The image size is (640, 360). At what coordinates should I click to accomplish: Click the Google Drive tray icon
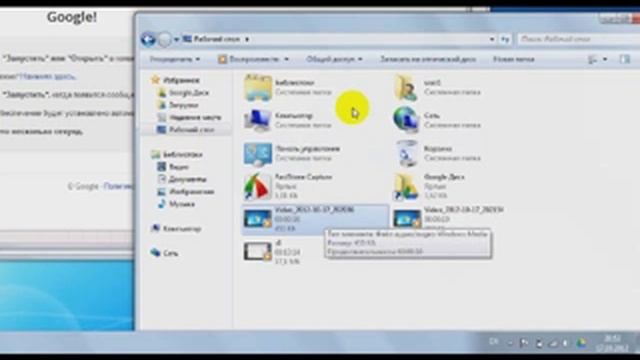pos(581,343)
